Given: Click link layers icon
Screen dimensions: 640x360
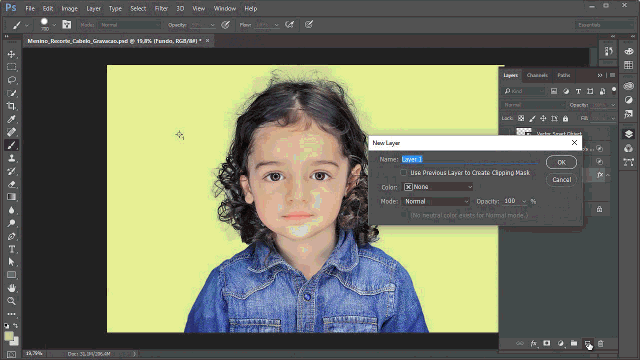Looking at the screenshot, I should [520, 344].
